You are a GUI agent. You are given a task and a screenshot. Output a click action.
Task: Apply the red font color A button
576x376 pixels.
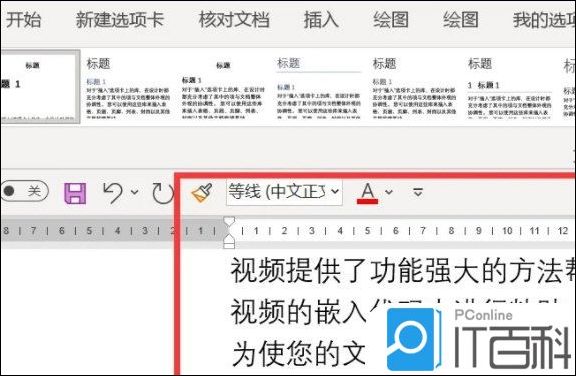click(x=367, y=193)
